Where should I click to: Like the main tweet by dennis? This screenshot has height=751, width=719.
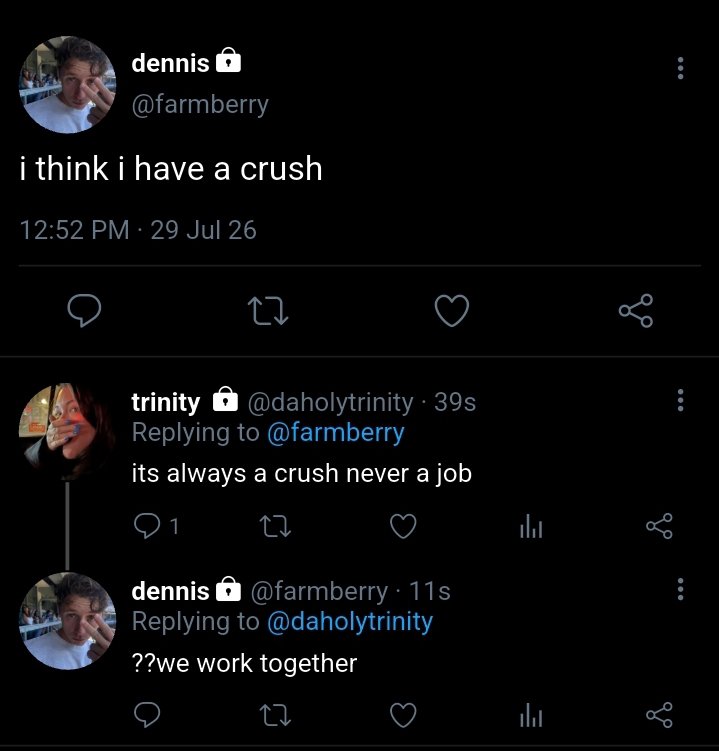click(x=452, y=310)
